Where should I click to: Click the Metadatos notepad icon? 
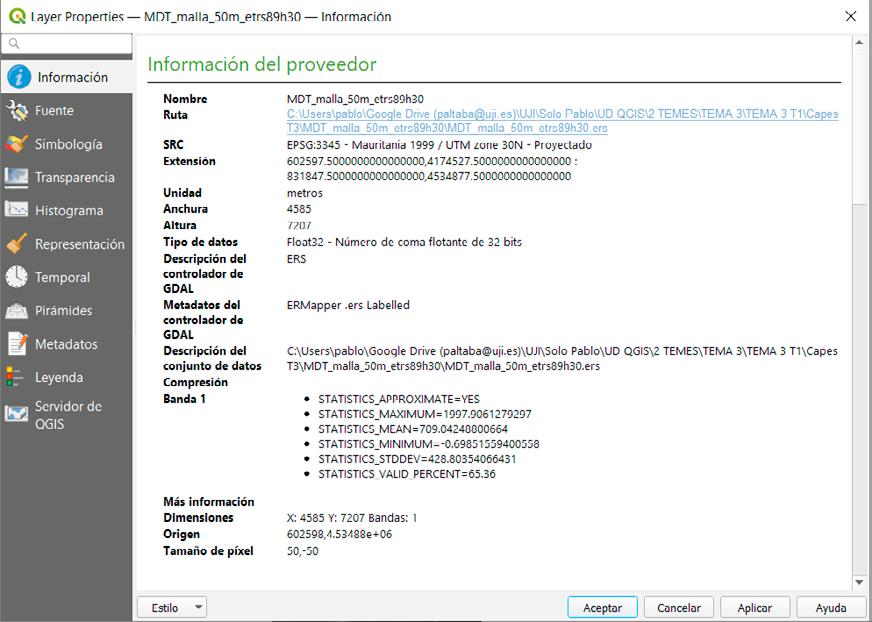click(17, 344)
